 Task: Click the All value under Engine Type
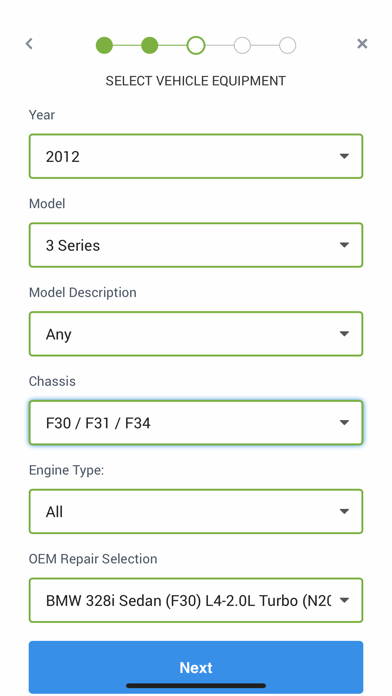pyautogui.click(x=54, y=512)
